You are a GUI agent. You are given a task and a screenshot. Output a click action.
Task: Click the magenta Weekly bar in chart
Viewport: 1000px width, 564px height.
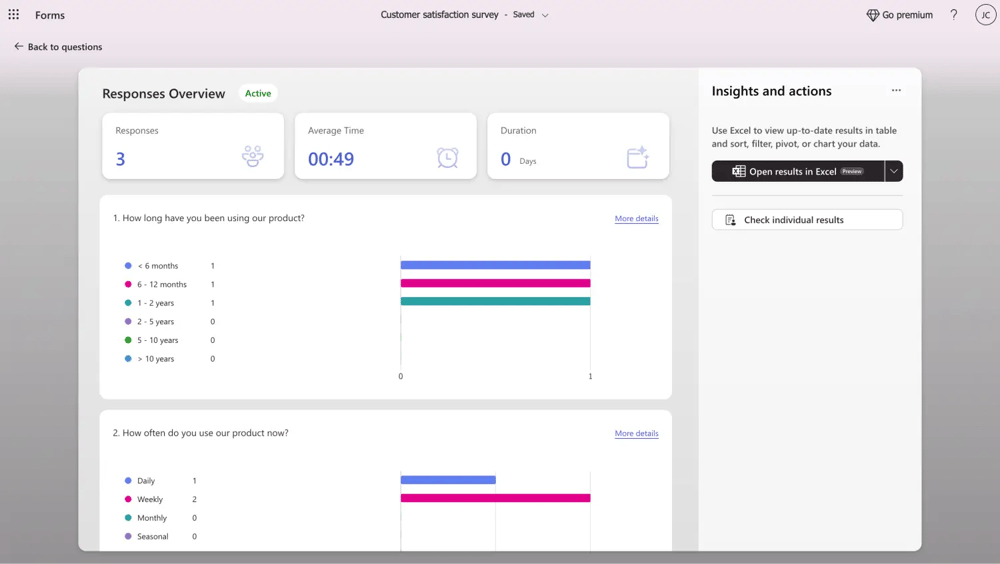[x=495, y=498]
